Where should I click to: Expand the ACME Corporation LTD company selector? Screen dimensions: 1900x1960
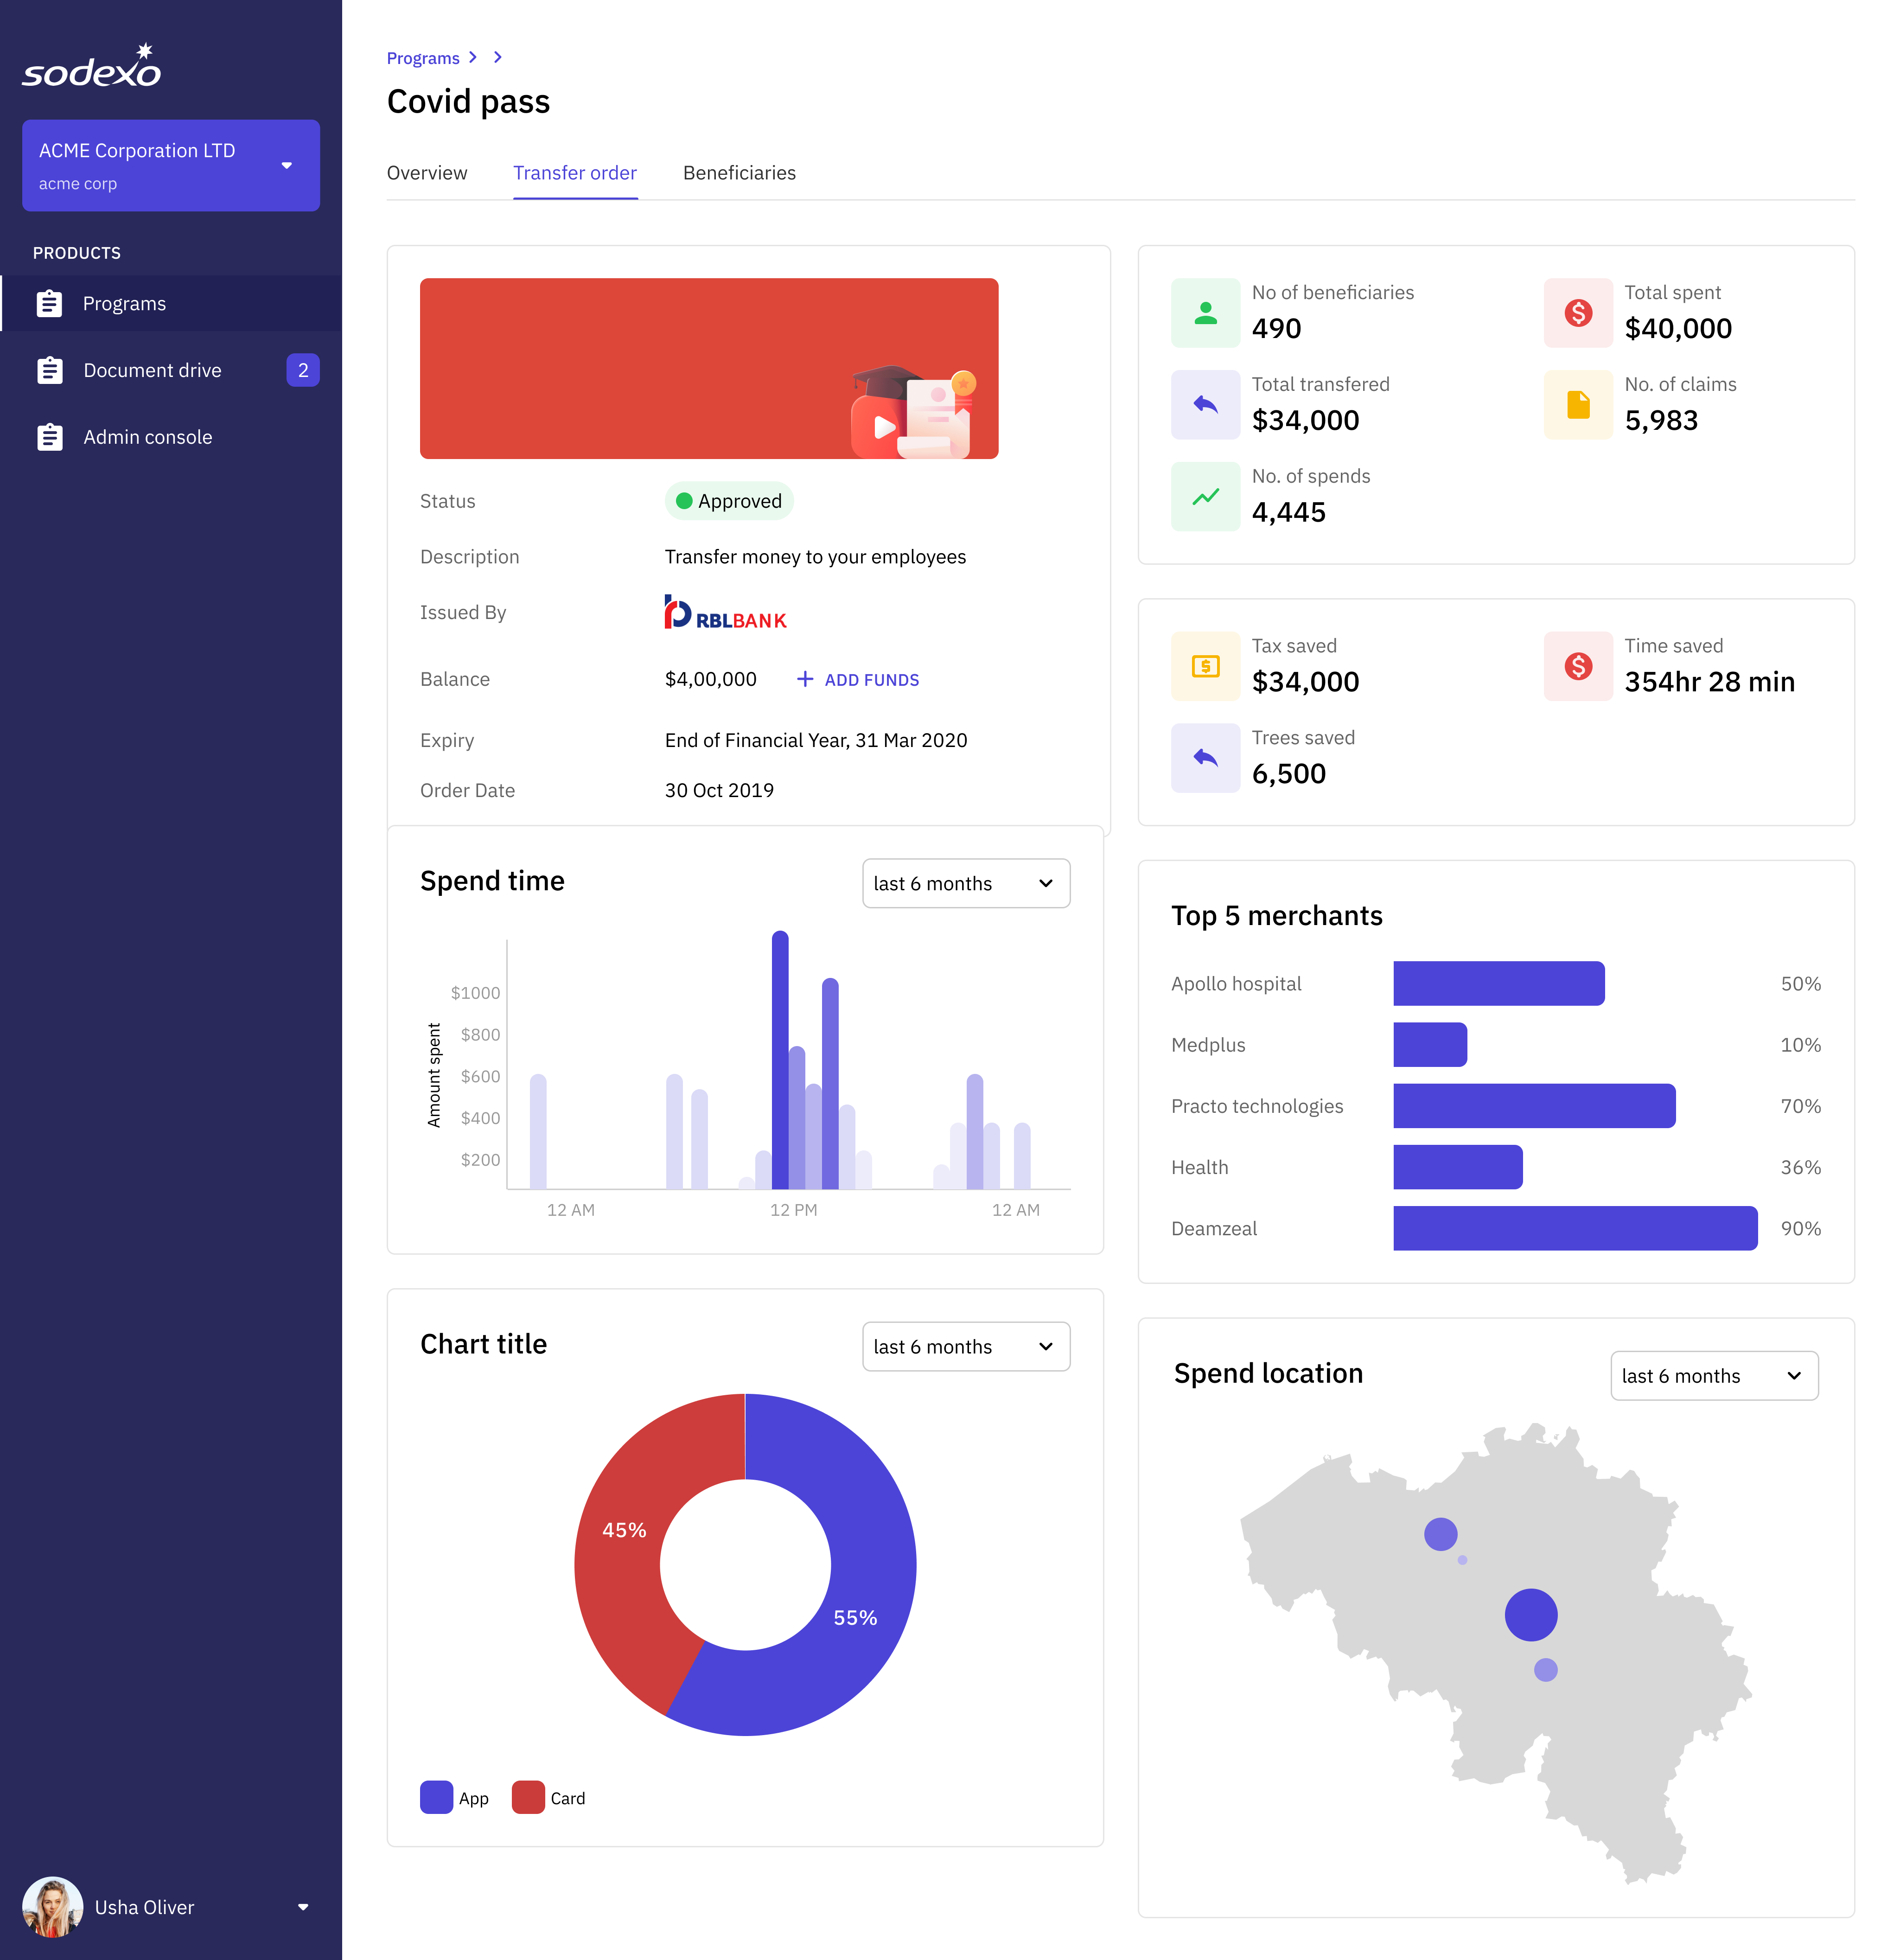286,166
